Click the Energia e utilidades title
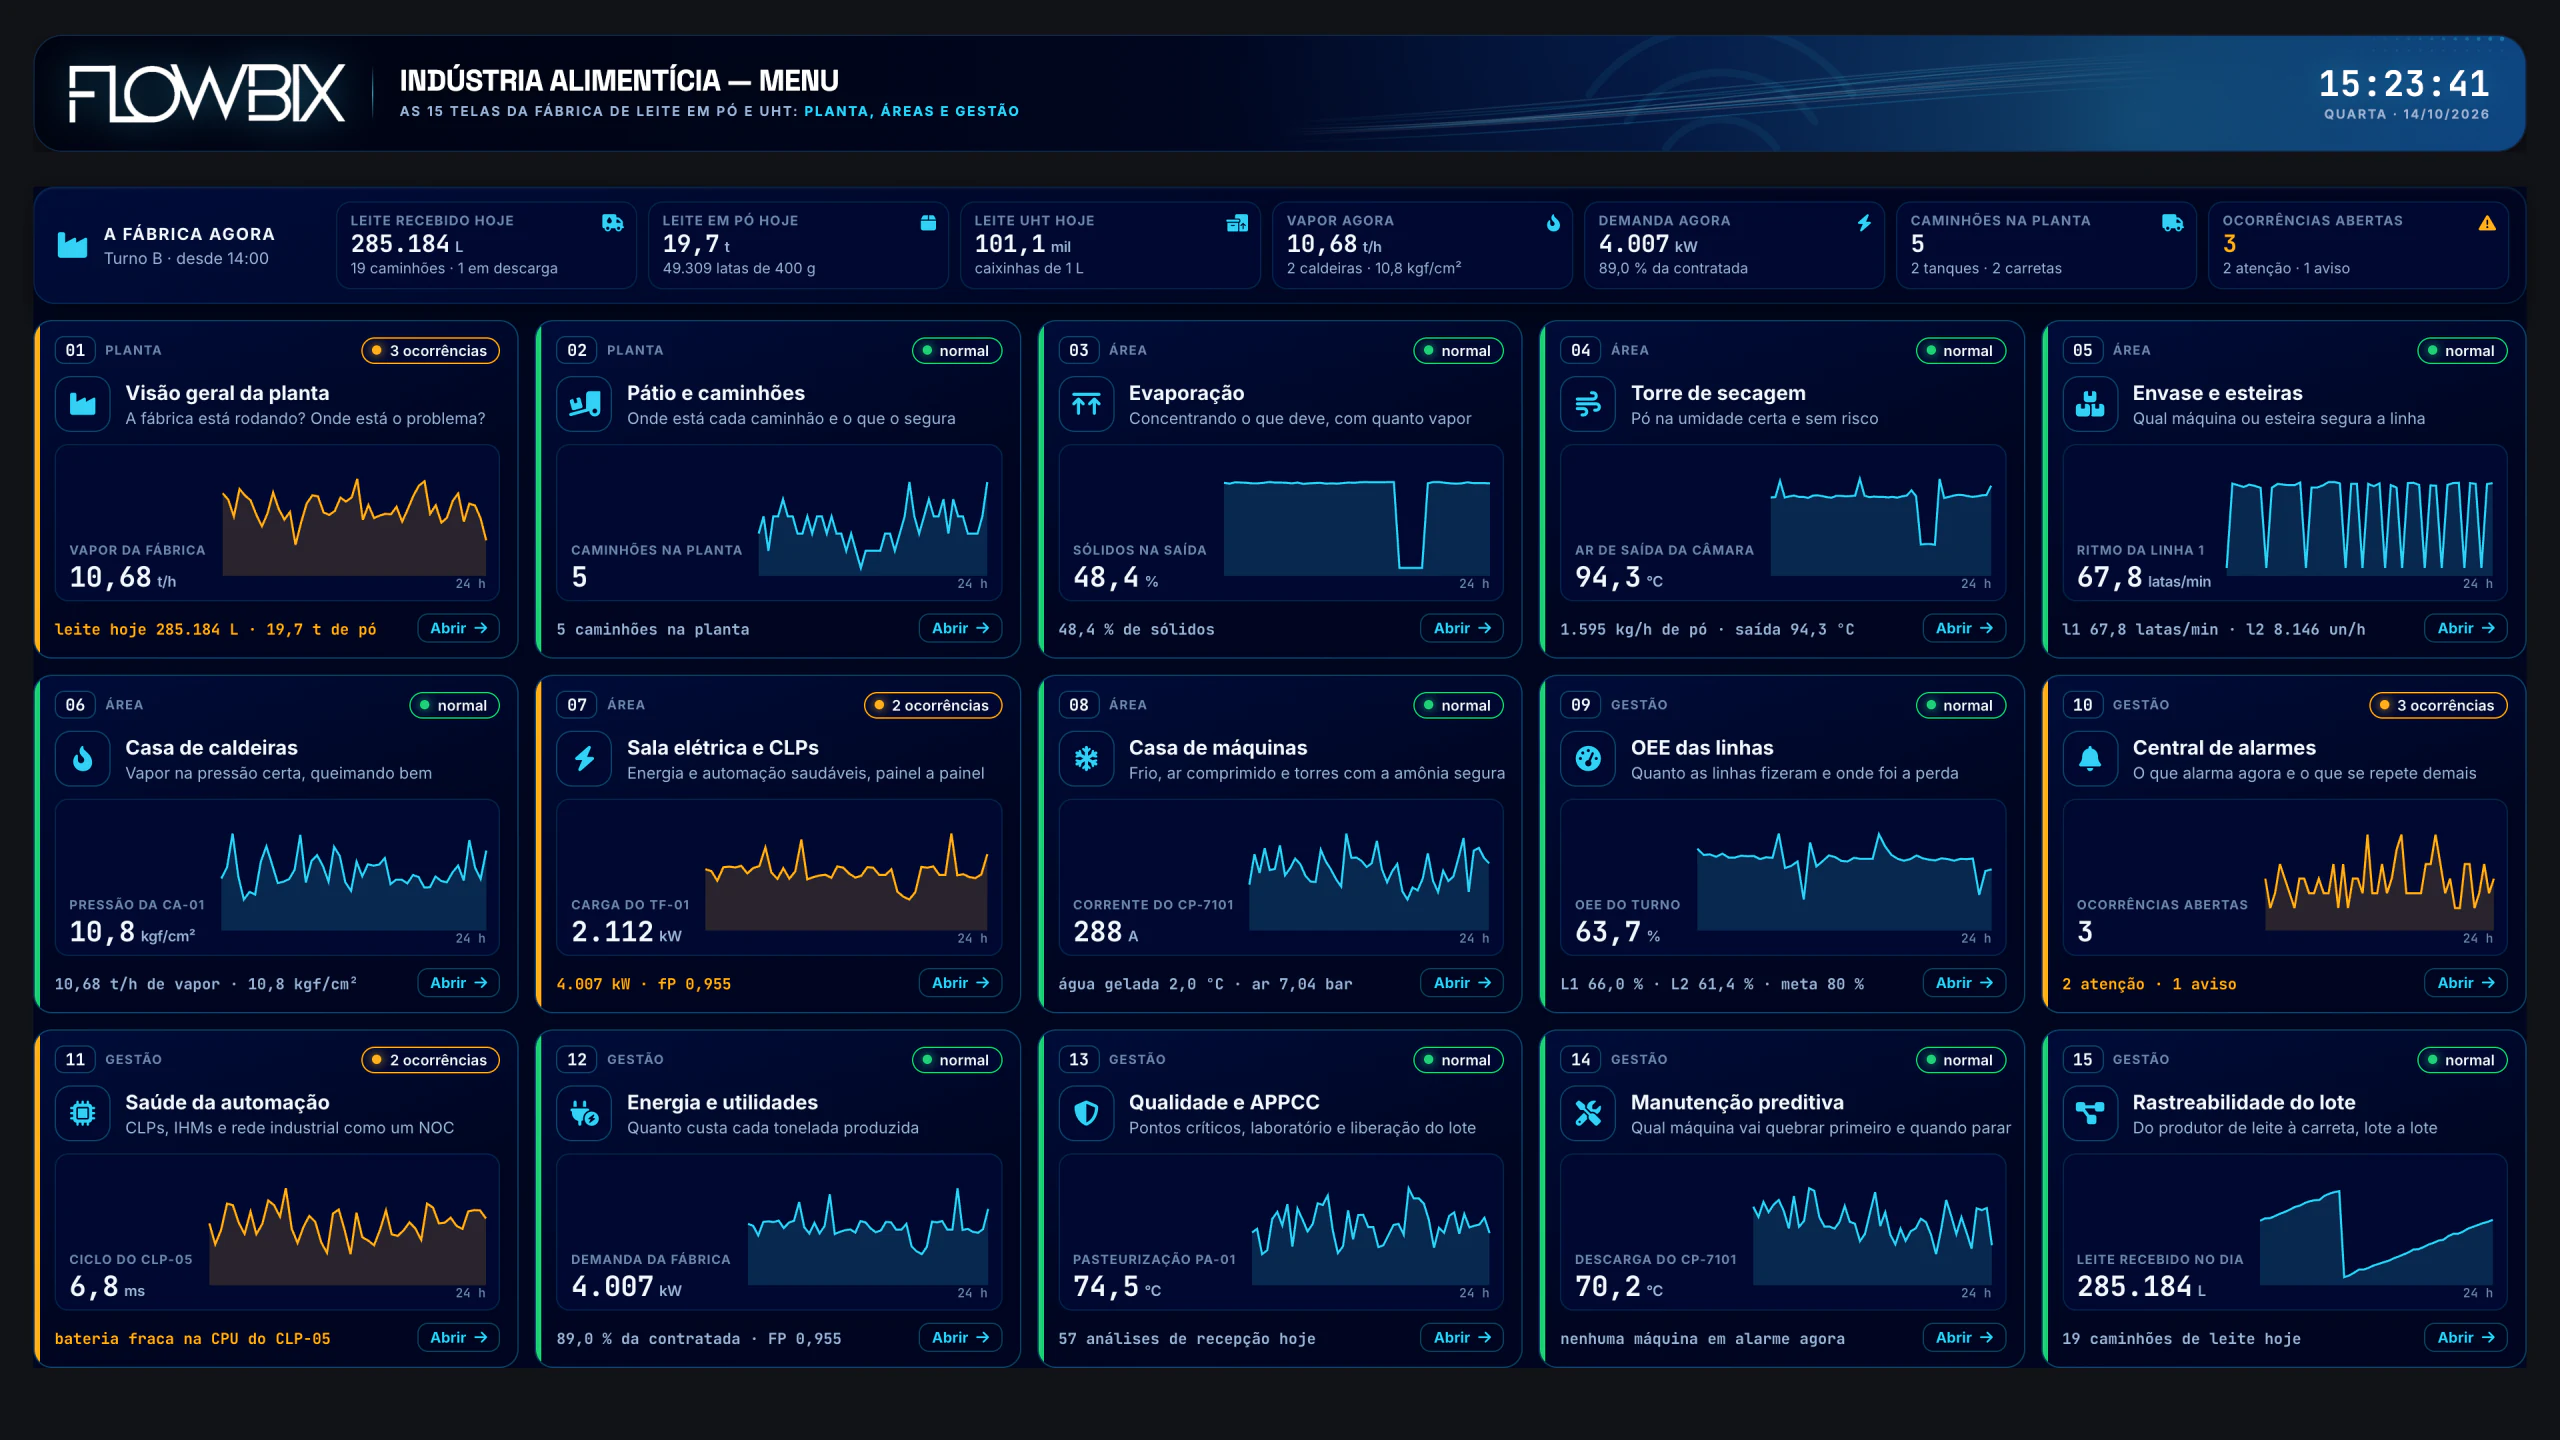 722,1102
